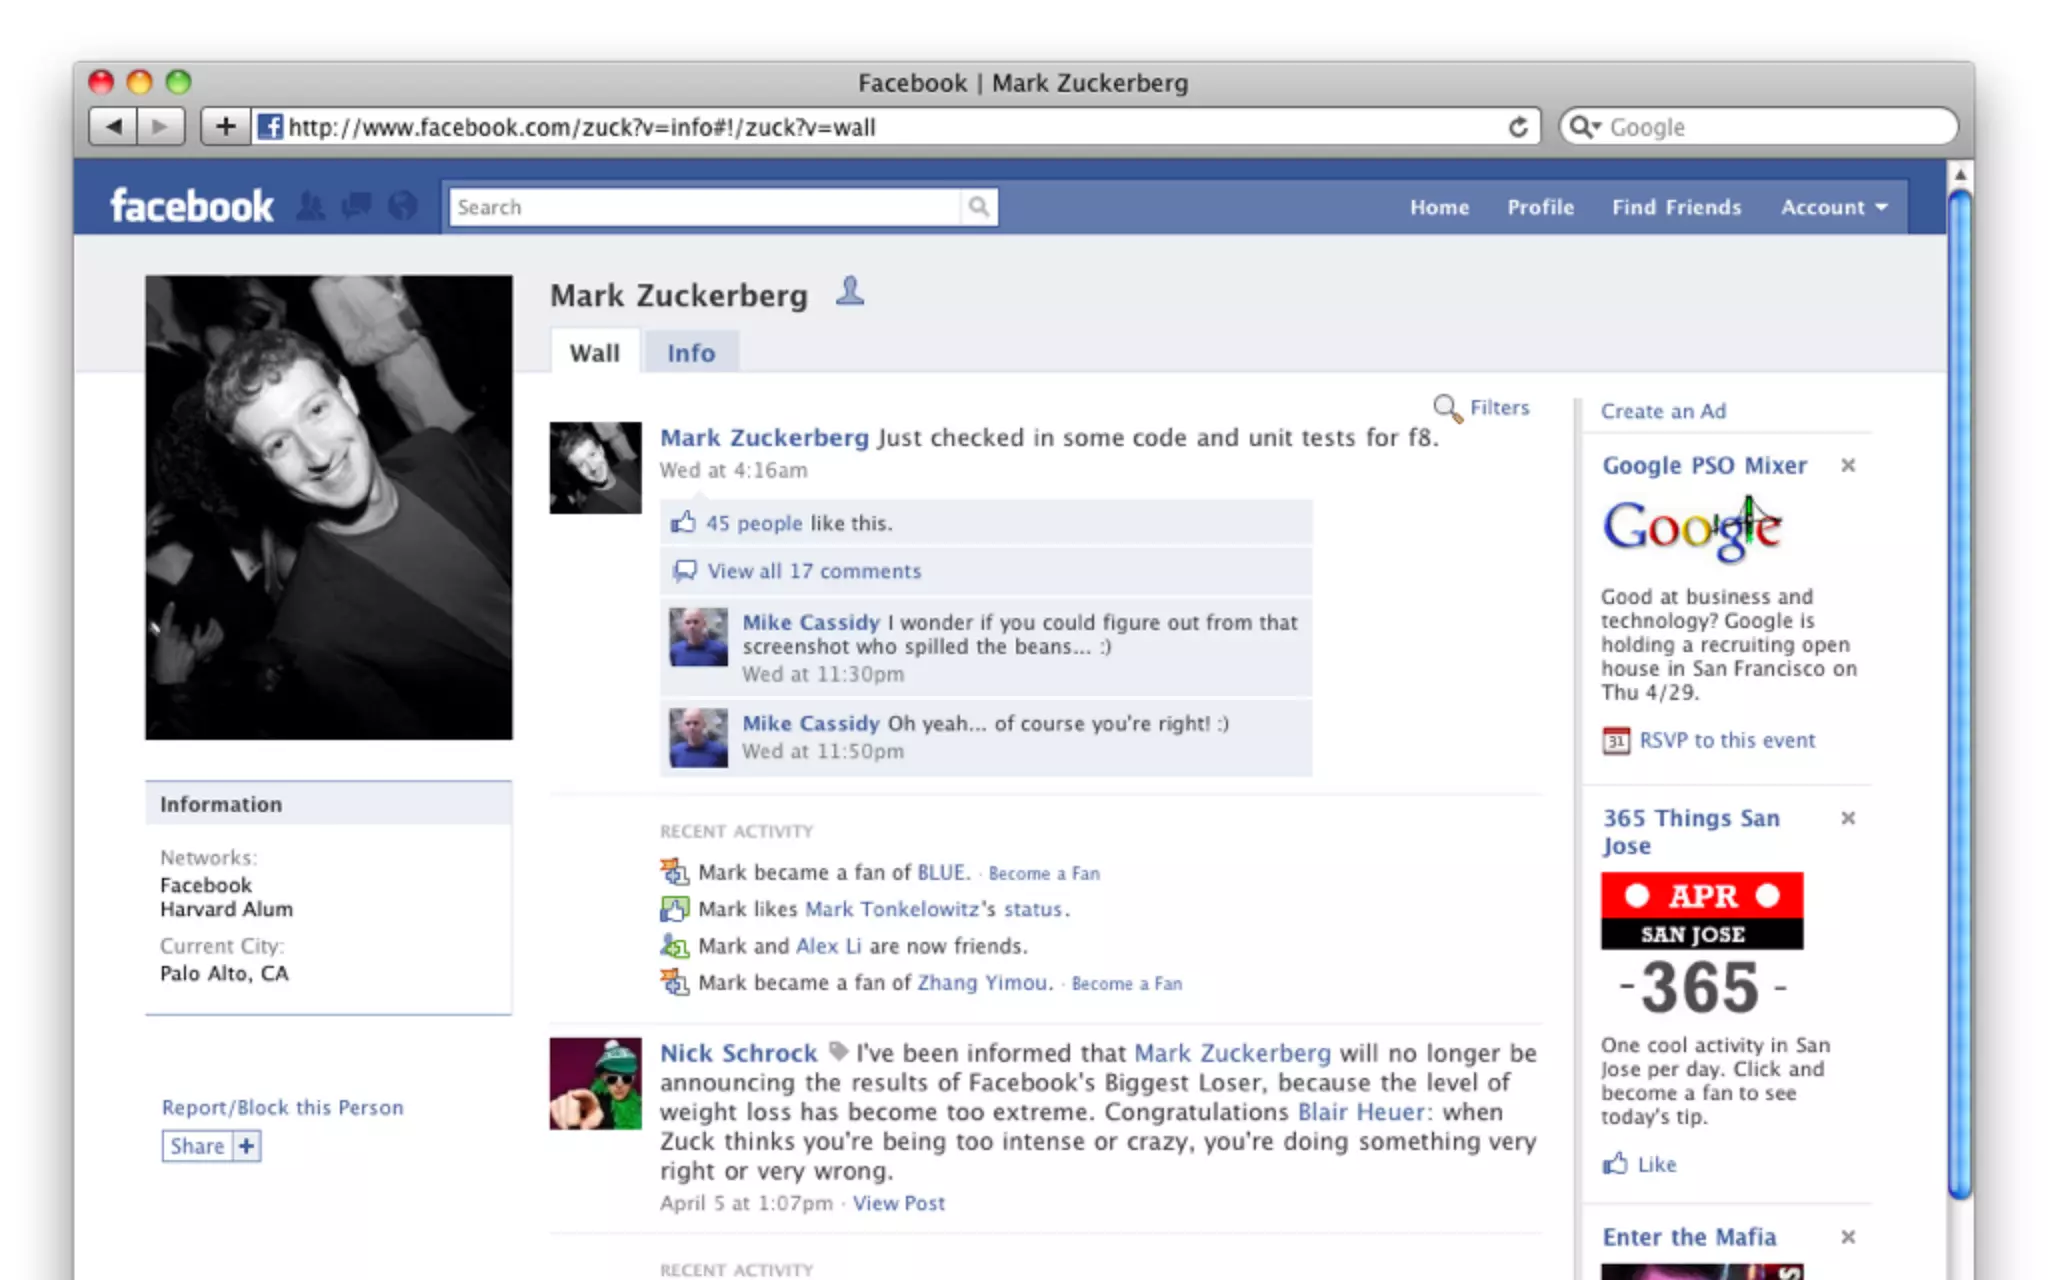Add bookmark with the plus button

point(226,127)
